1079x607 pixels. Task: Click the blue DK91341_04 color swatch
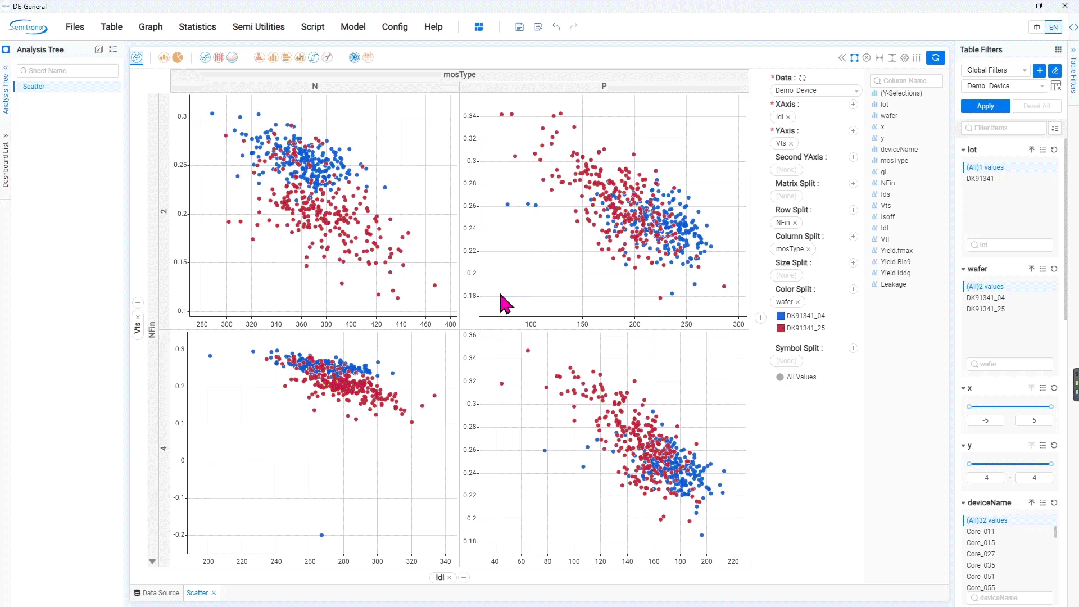pyautogui.click(x=781, y=316)
